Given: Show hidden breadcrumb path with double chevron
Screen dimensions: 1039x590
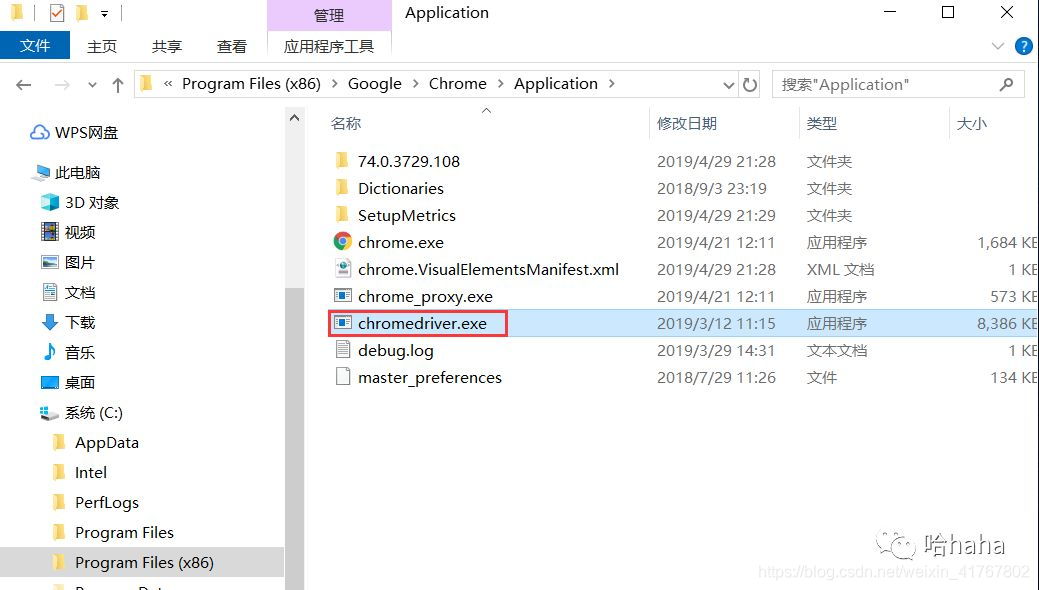Looking at the screenshot, I should coord(168,84).
